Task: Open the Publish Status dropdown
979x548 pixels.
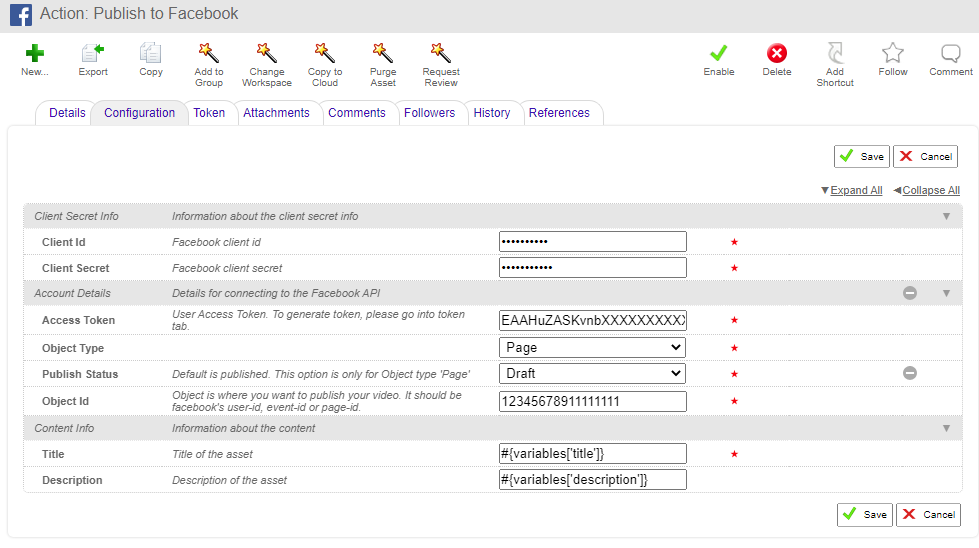Action: [592, 373]
